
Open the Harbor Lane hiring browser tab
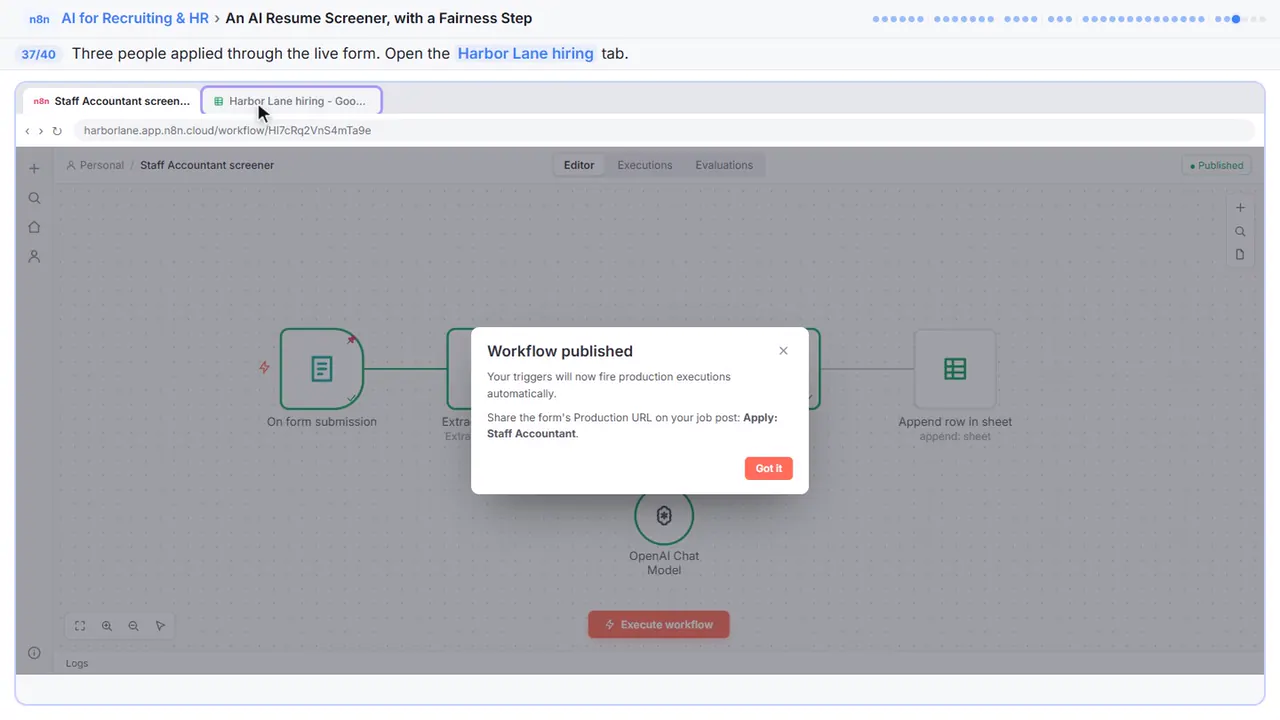click(291, 101)
